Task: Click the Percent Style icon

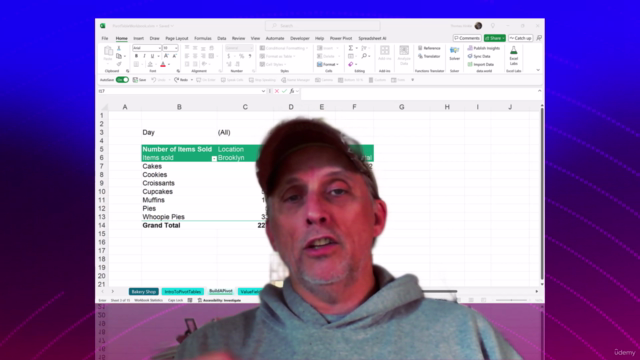Action: point(241,56)
